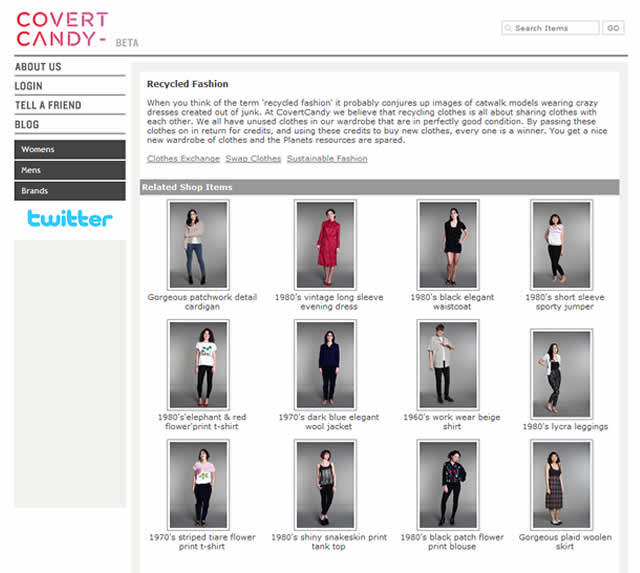Click '1970's dark blue elegant wool jacket' caption
The width and height of the screenshot is (640, 573).
[329, 422]
